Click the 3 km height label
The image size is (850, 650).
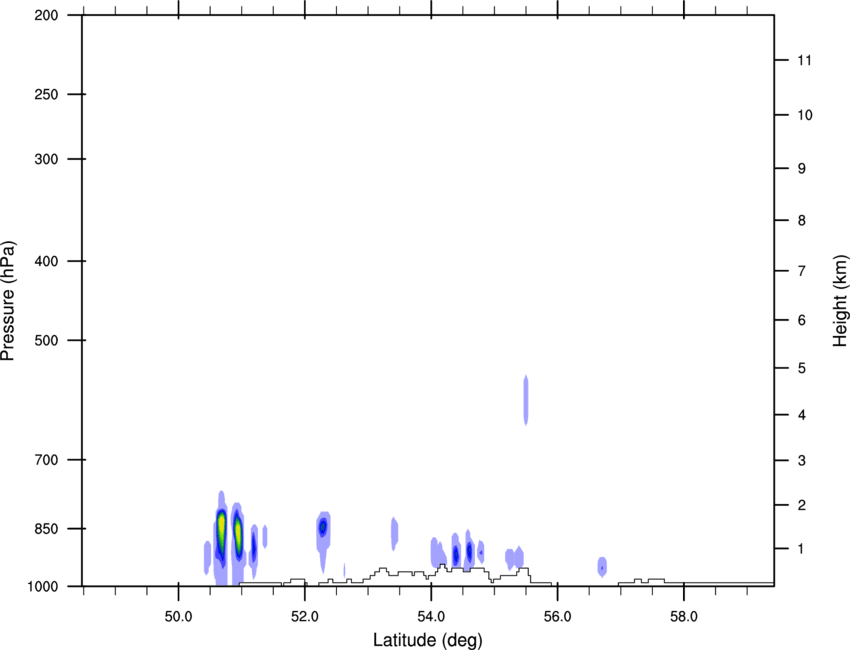[x=802, y=461]
